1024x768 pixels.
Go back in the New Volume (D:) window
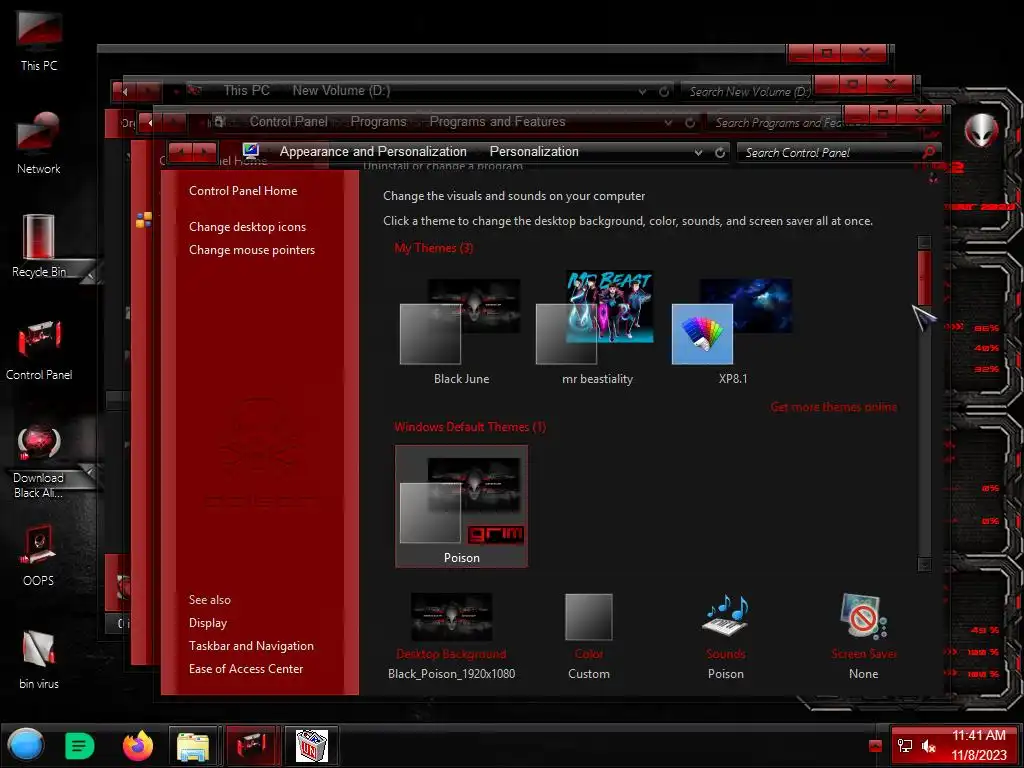(125, 91)
